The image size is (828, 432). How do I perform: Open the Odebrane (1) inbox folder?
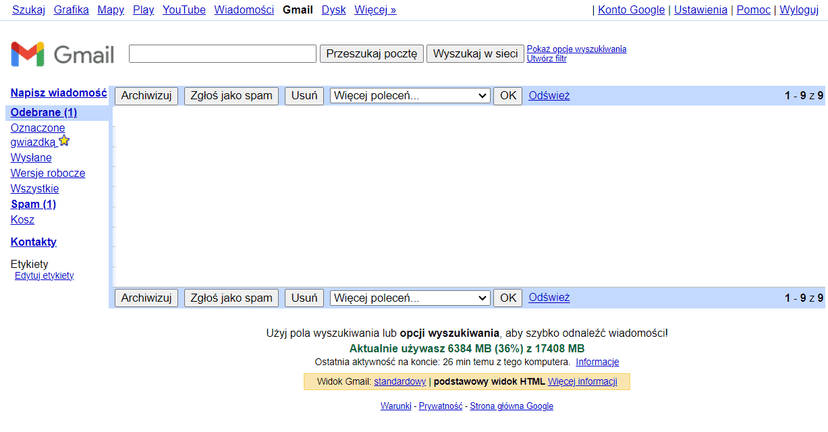pyautogui.click(x=44, y=112)
